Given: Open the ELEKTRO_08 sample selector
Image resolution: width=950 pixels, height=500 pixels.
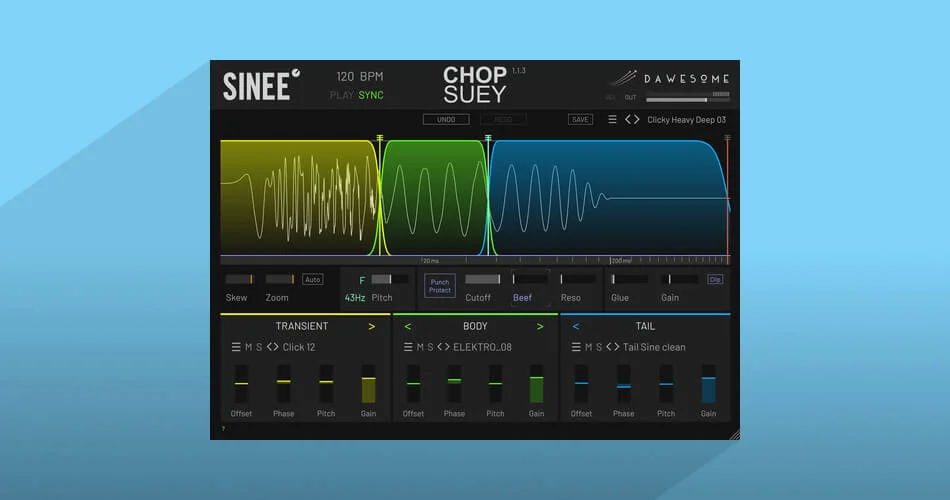Looking at the screenshot, I should click(x=482, y=347).
